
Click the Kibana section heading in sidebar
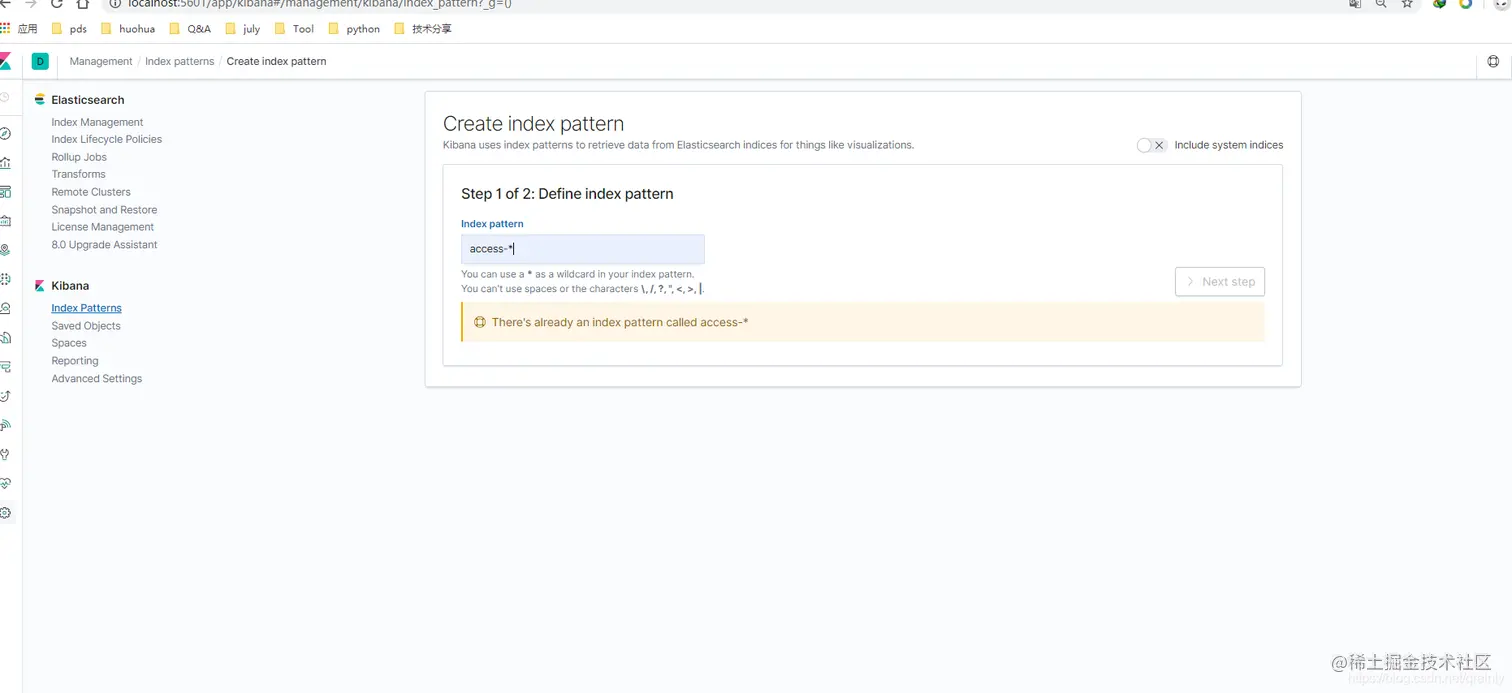click(70, 286)
